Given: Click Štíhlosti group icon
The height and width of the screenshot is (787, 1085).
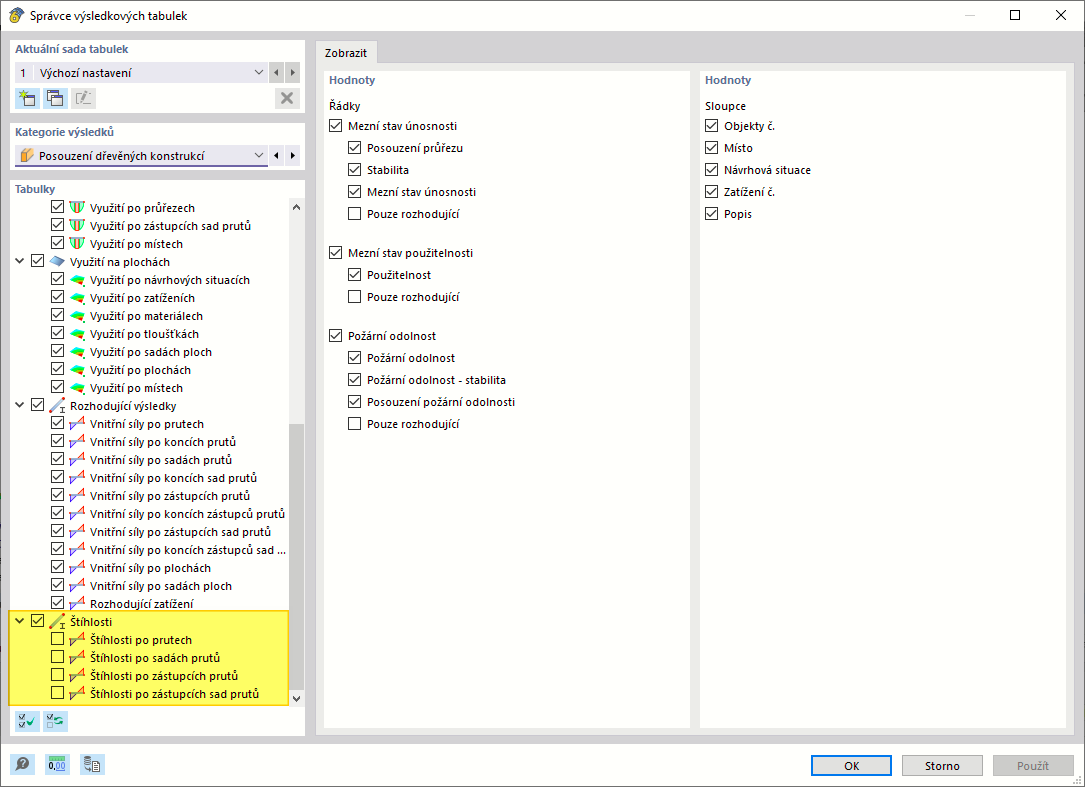Looking at the screenshot, I should (x=57, y=622).
